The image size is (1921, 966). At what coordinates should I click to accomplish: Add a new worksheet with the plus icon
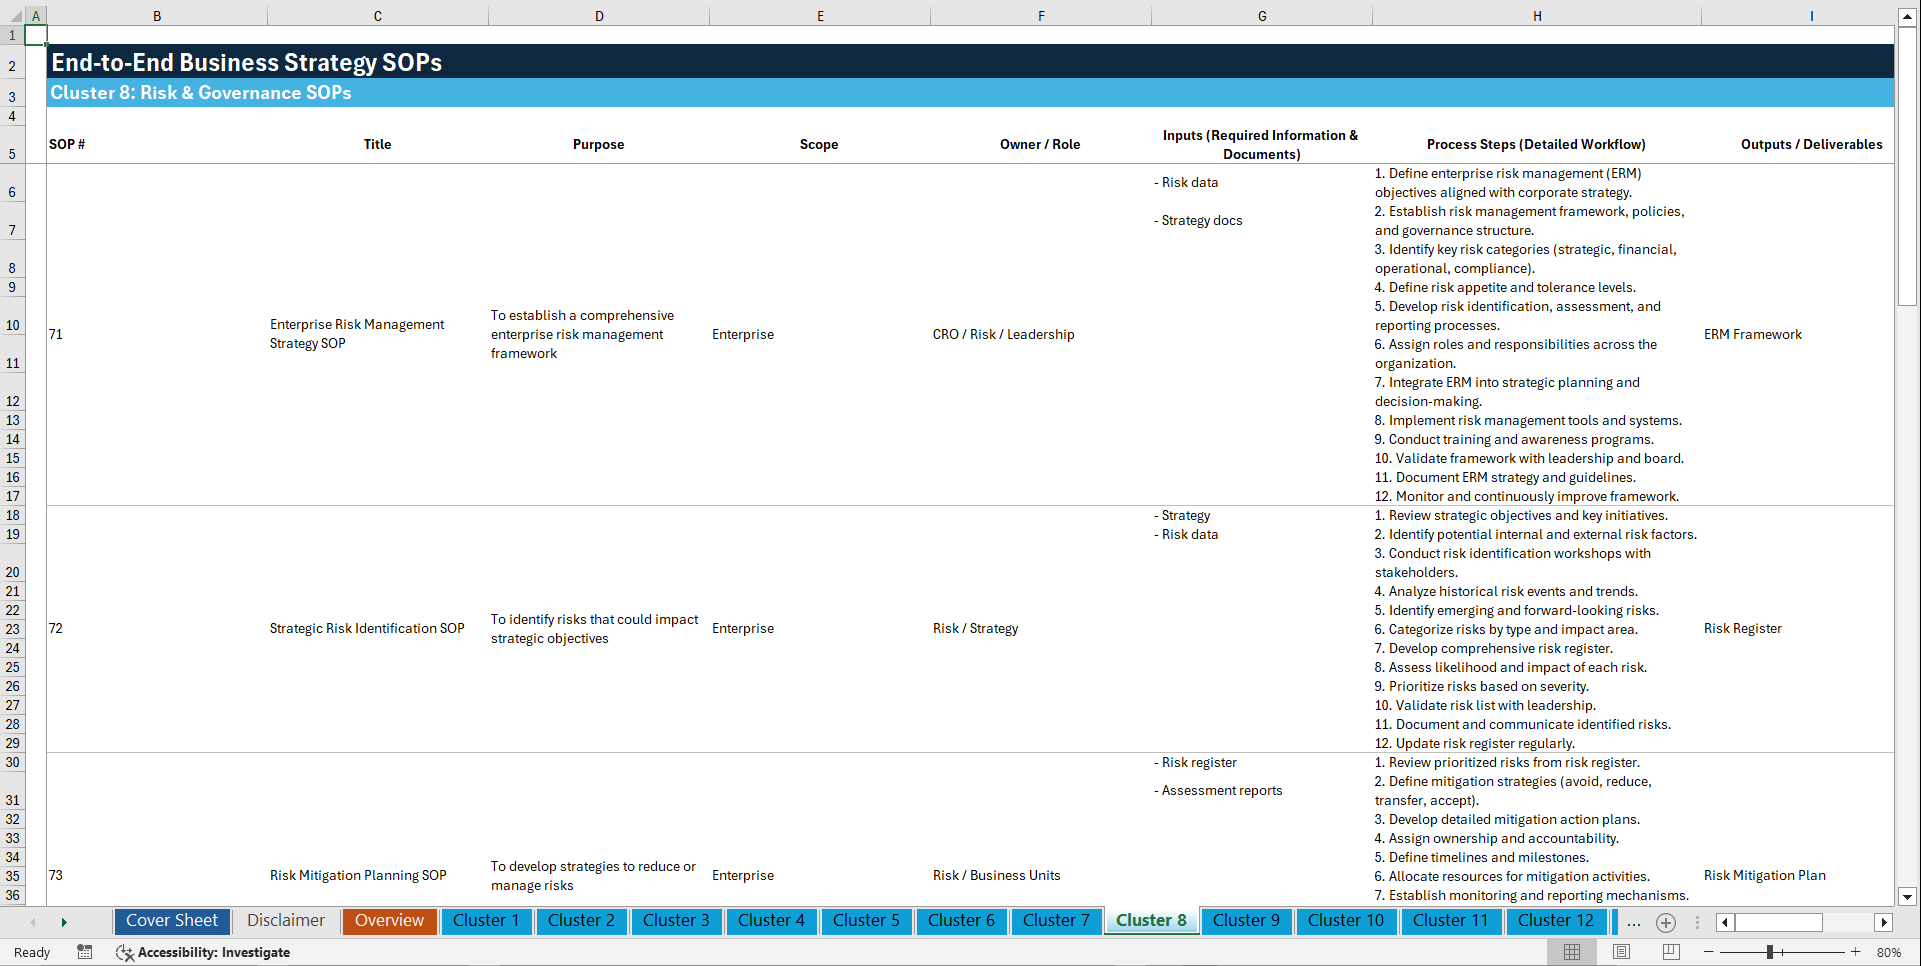[1666, 922]
